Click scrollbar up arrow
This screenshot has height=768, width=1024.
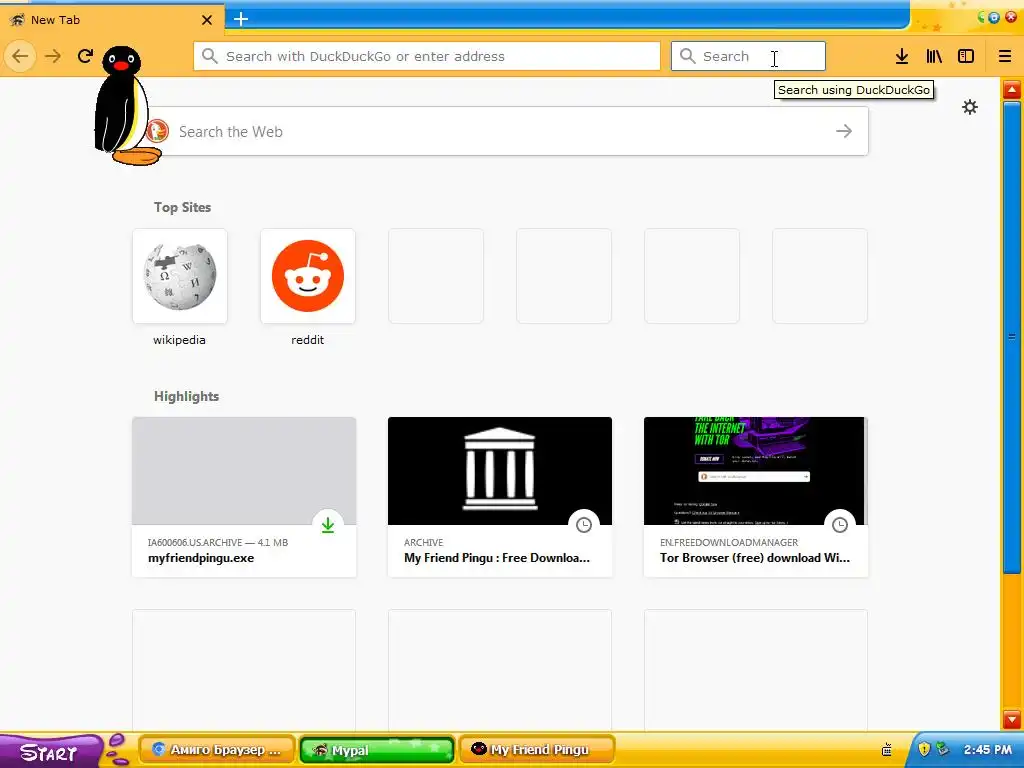point(1012,90)
